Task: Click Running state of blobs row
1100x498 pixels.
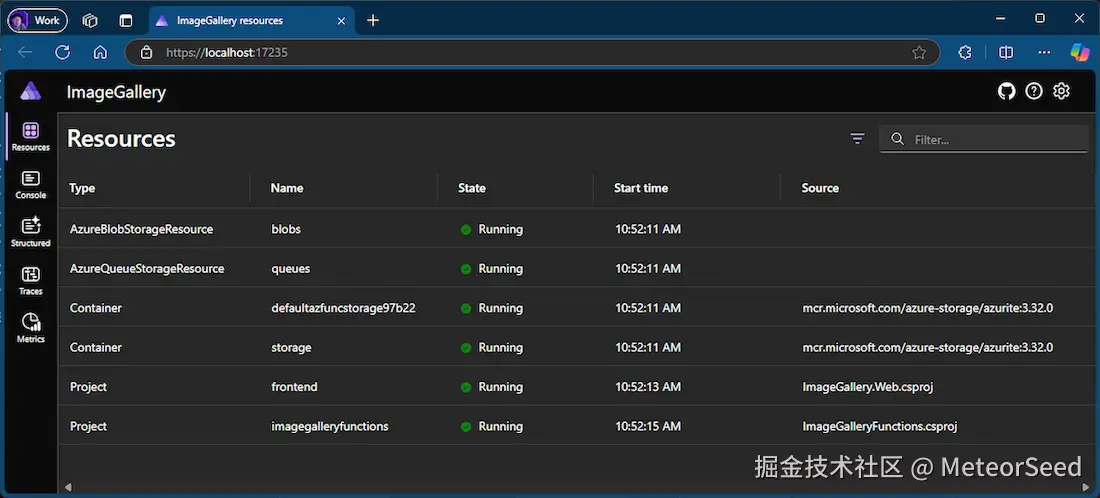Action: pyautogui.click(x=492, y=229)
